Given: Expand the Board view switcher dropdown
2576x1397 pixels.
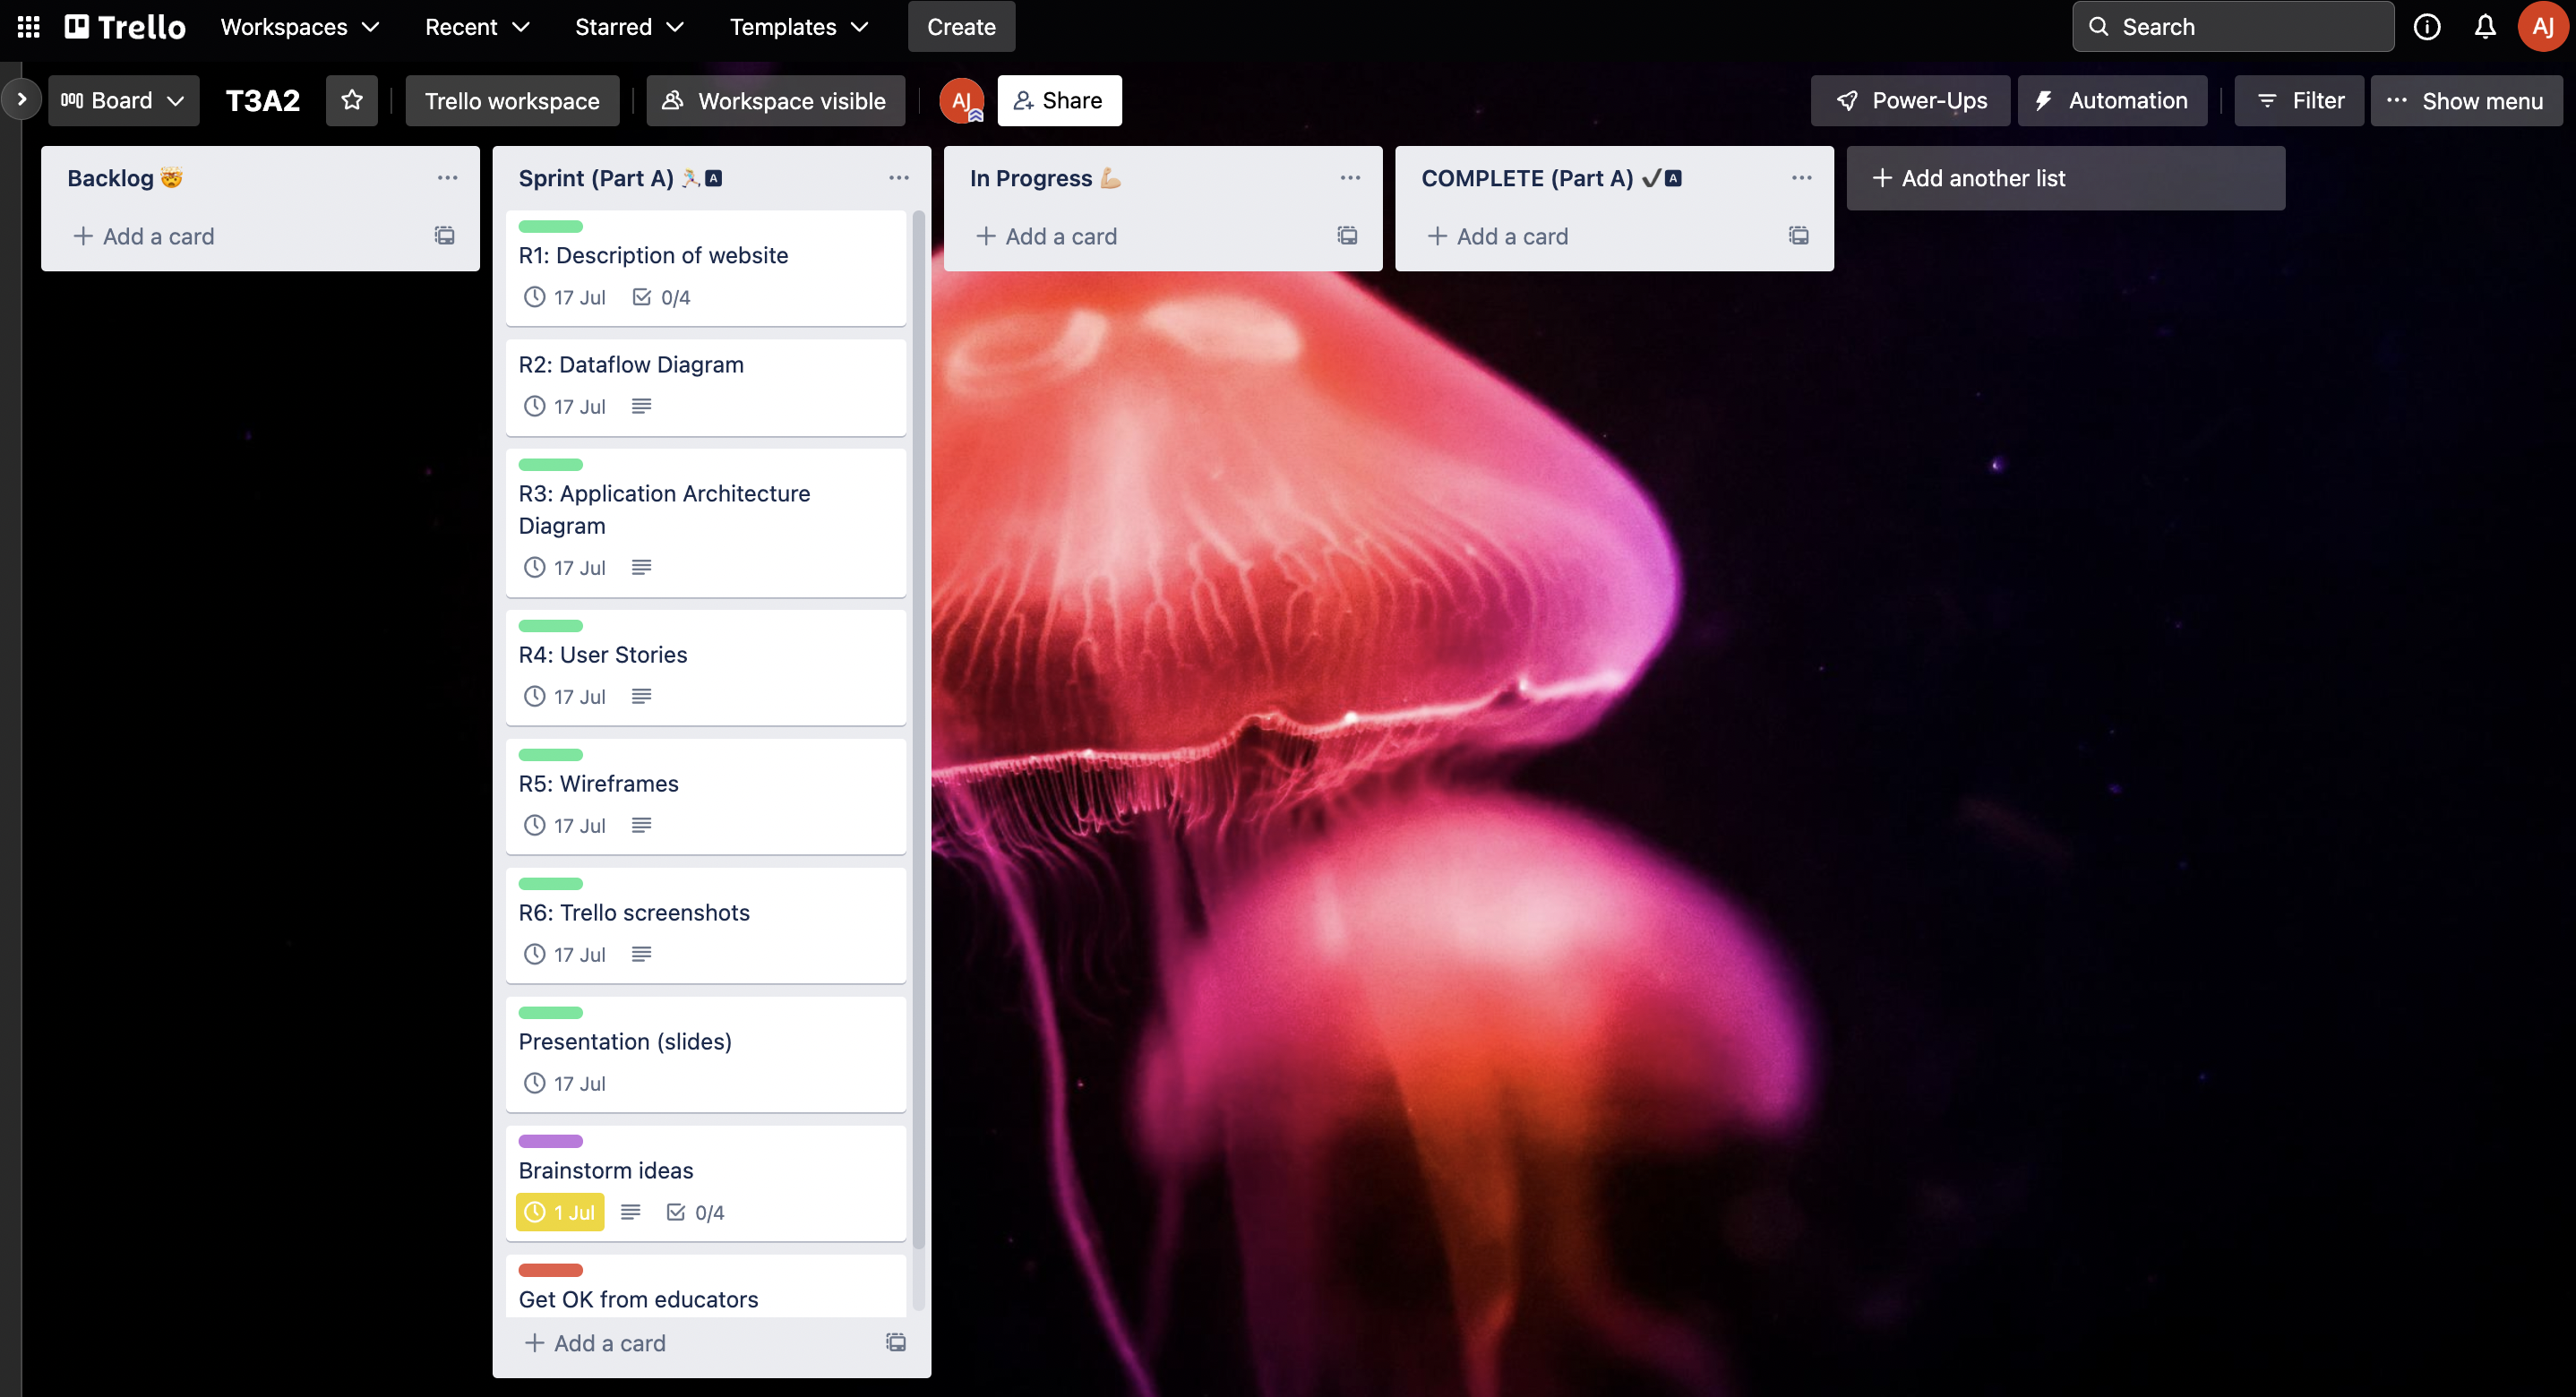Looking at the screenshot, I should pos(123,100).
